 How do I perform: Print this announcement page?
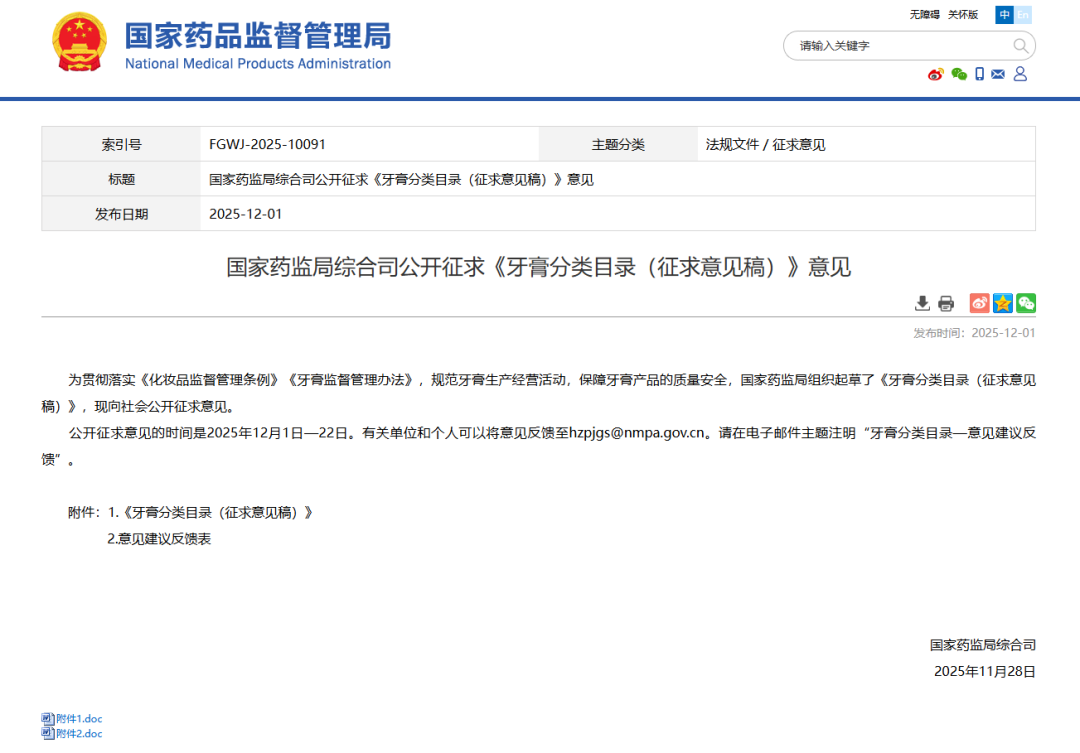click(946, 303)
